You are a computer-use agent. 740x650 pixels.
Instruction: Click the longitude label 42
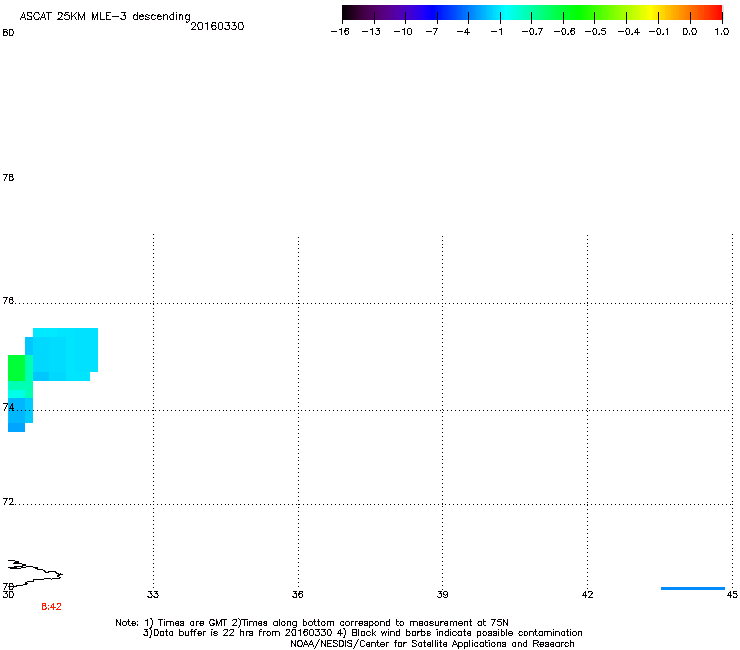[x=587, y=594]
